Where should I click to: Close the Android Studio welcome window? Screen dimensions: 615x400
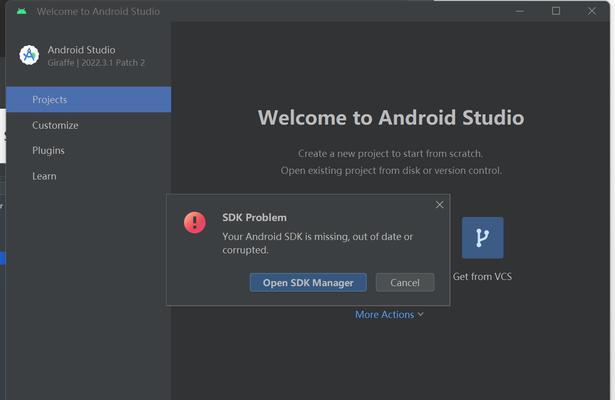click(592, 11)
